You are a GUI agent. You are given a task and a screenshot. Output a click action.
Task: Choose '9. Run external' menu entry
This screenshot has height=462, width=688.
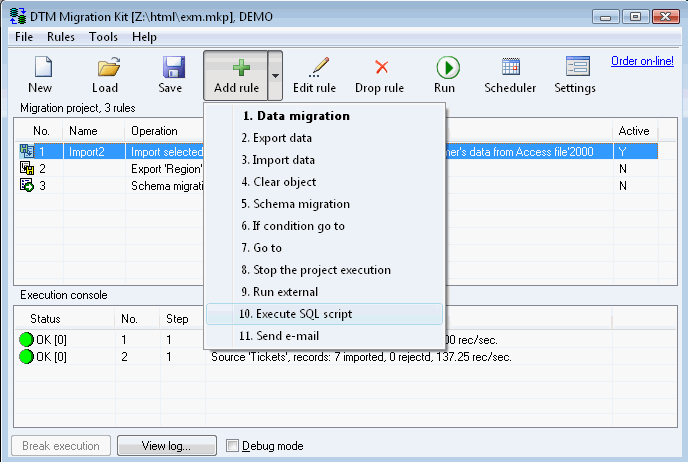pyautogui.click(x=324, y=291)
